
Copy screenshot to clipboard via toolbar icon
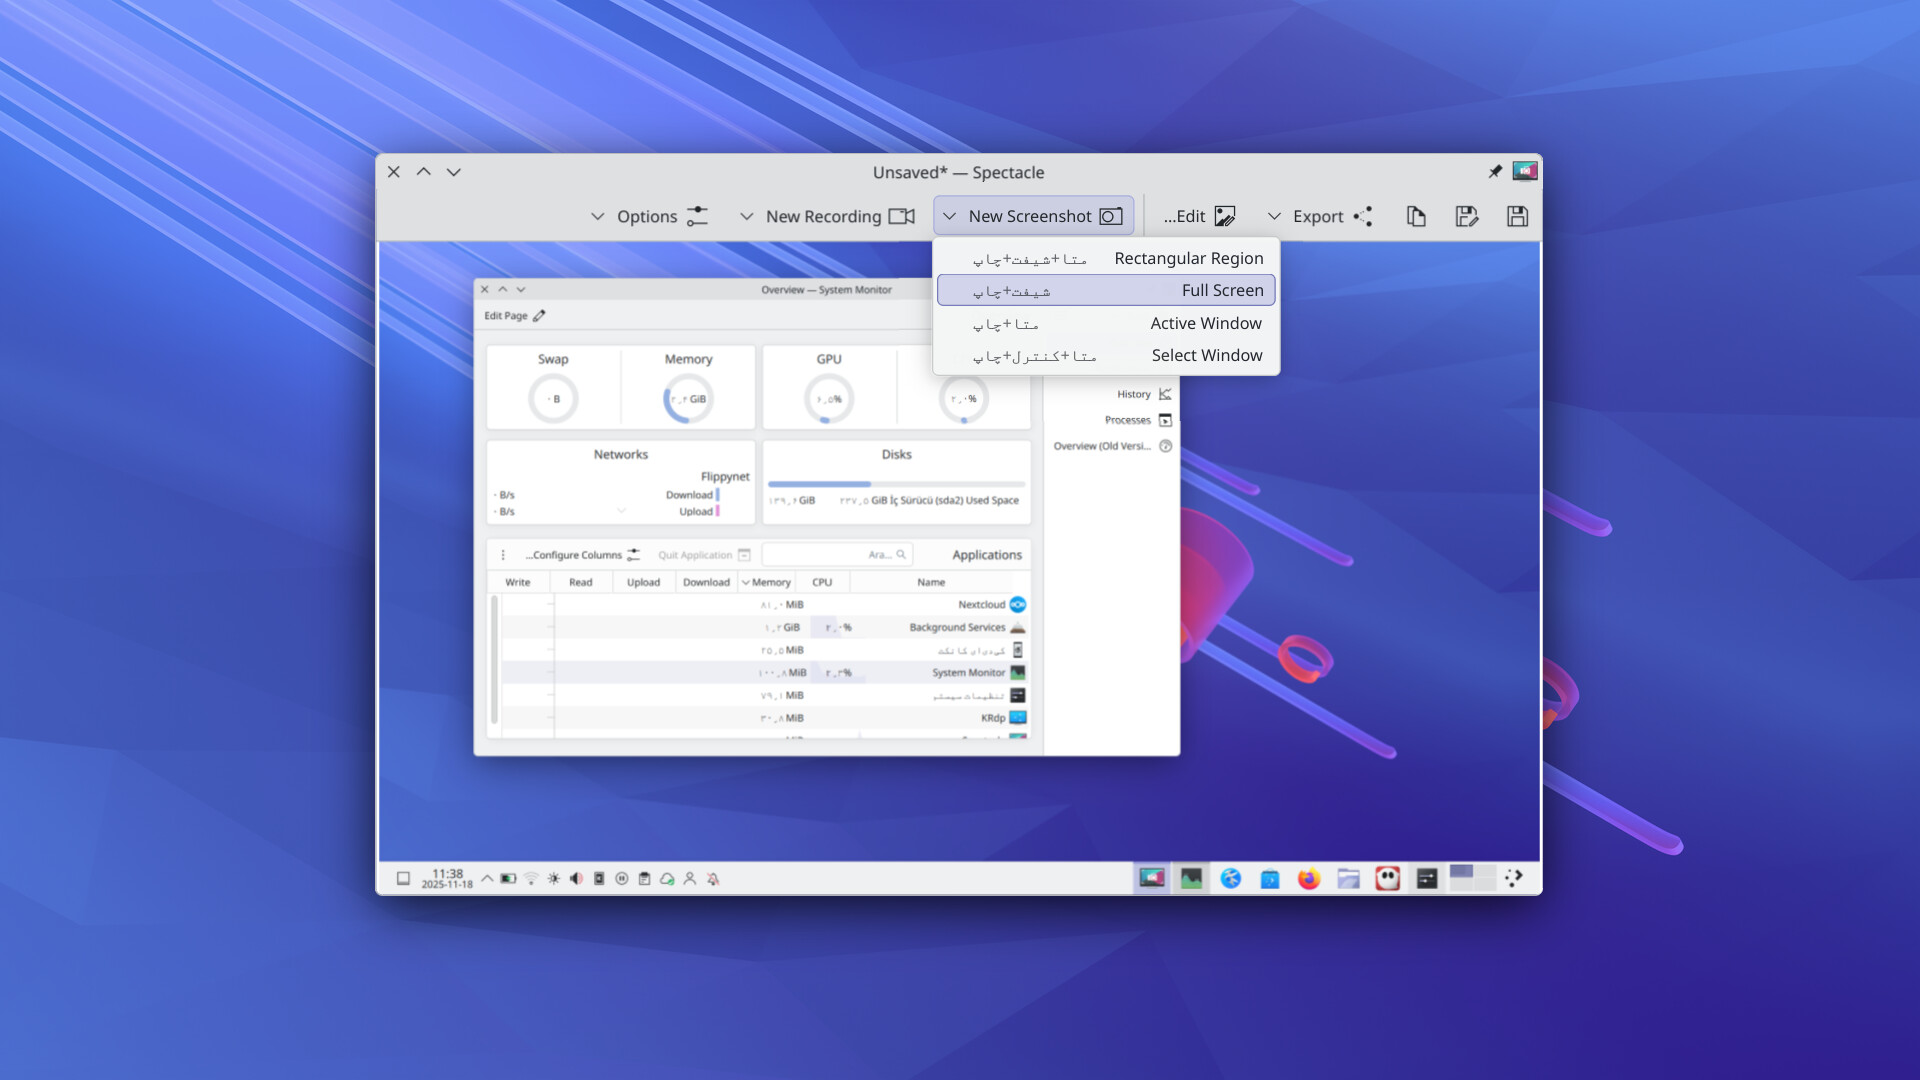click(x=1416, y=216)
